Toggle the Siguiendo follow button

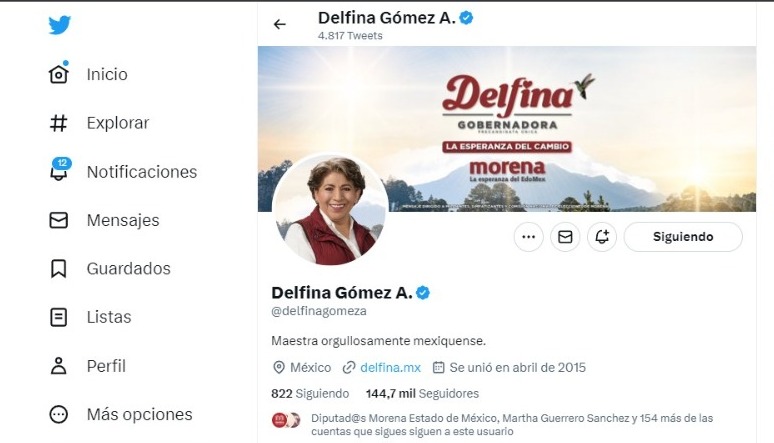(x=683, y=237)
